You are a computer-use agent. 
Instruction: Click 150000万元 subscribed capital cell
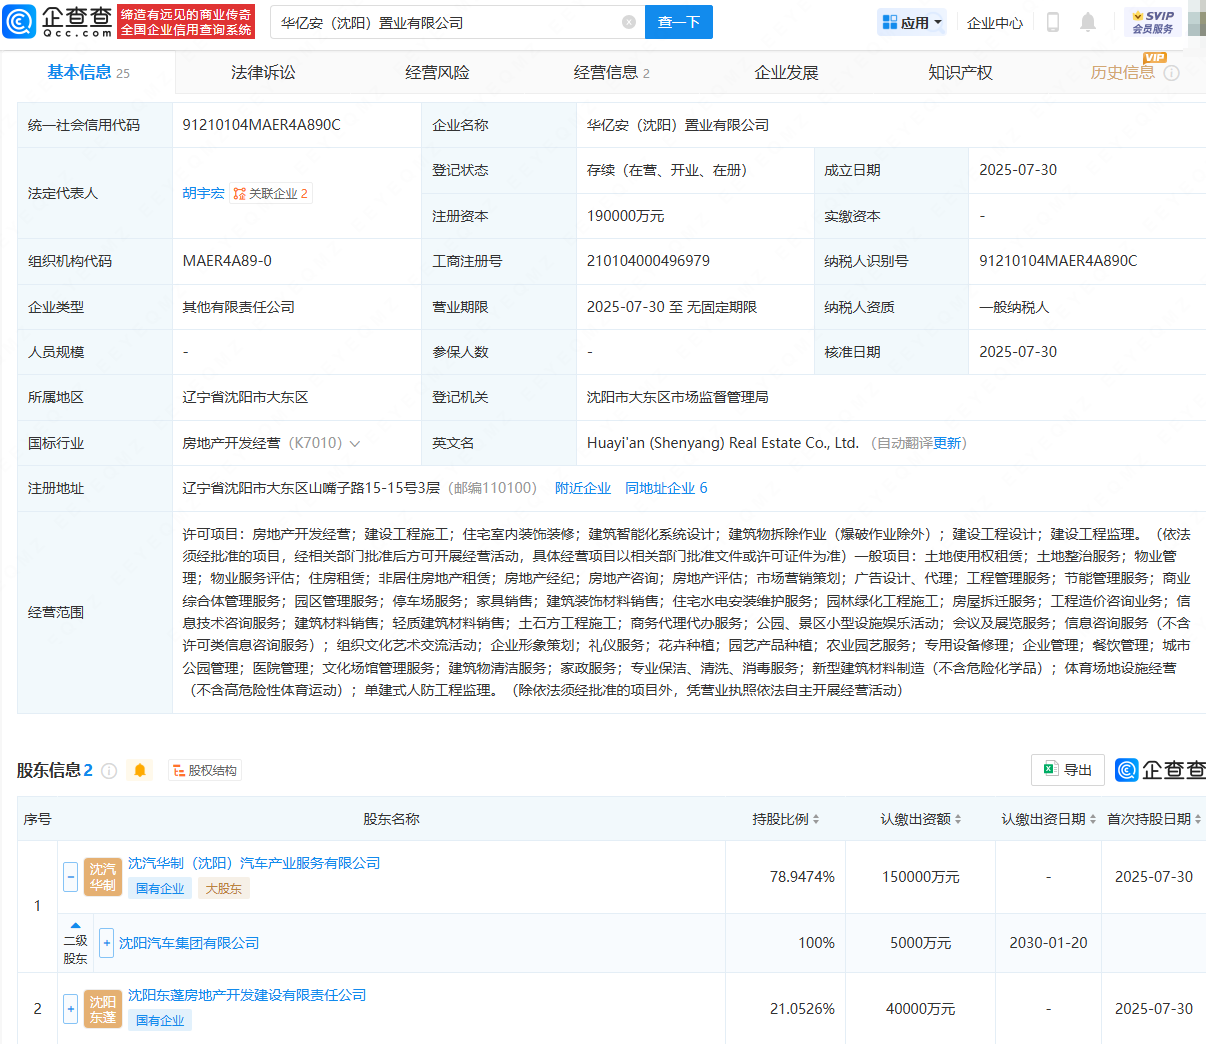click(x=920, y=877)
